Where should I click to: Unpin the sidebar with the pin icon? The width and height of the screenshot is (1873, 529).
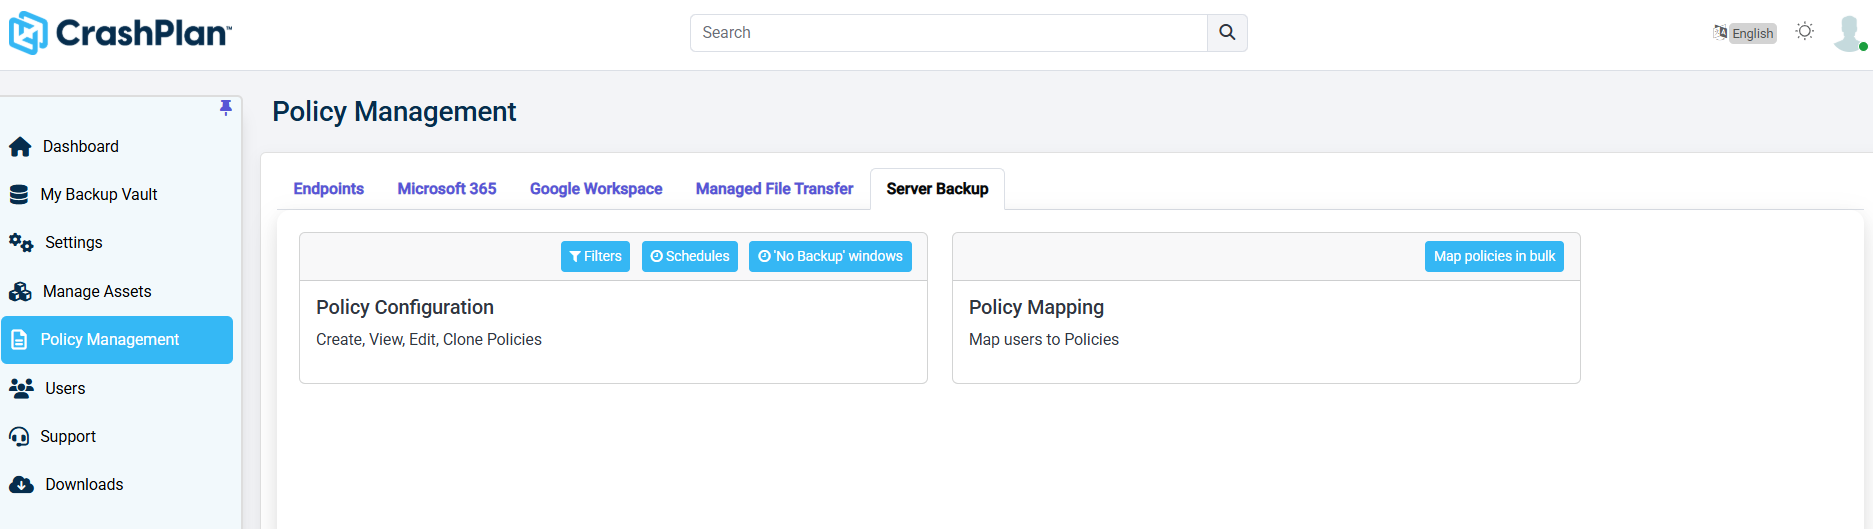click(x=226, y=108)
